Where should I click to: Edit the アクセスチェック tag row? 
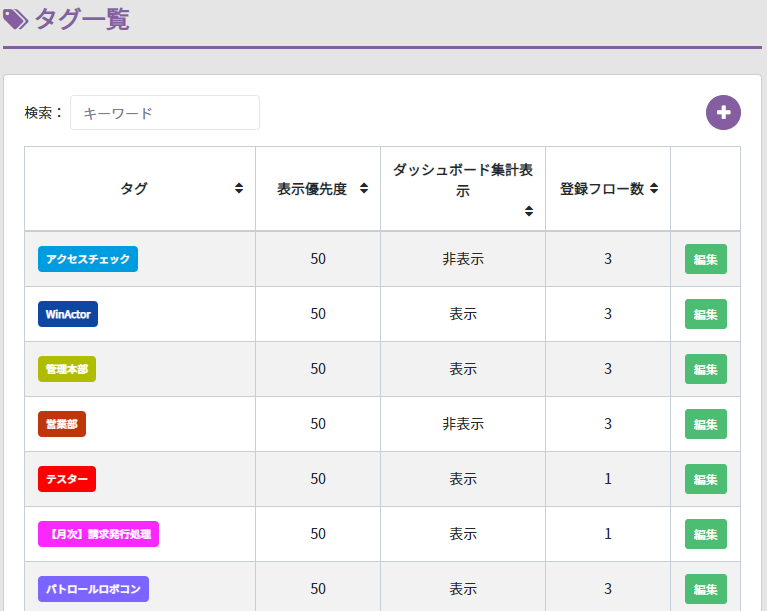tap(705, 259)
